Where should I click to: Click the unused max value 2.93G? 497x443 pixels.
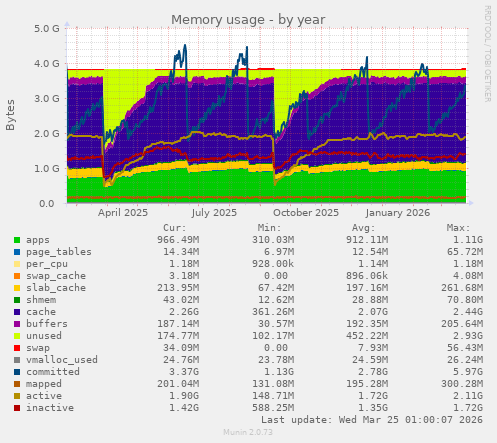click(x=468, y=336)
